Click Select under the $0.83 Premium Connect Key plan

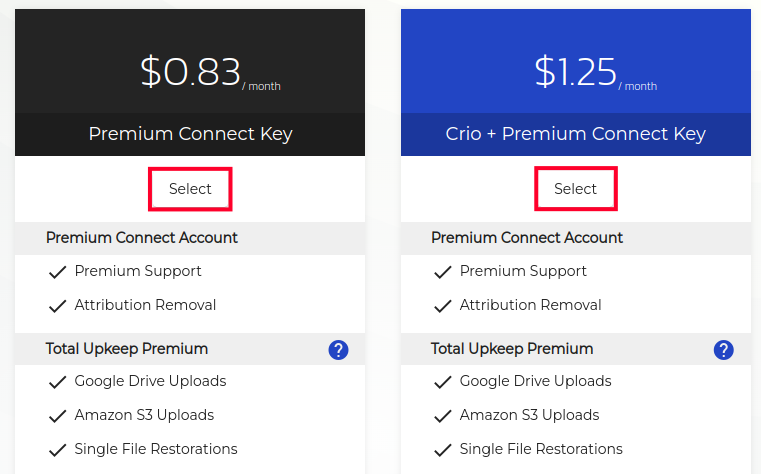click(x=190, y=189)
